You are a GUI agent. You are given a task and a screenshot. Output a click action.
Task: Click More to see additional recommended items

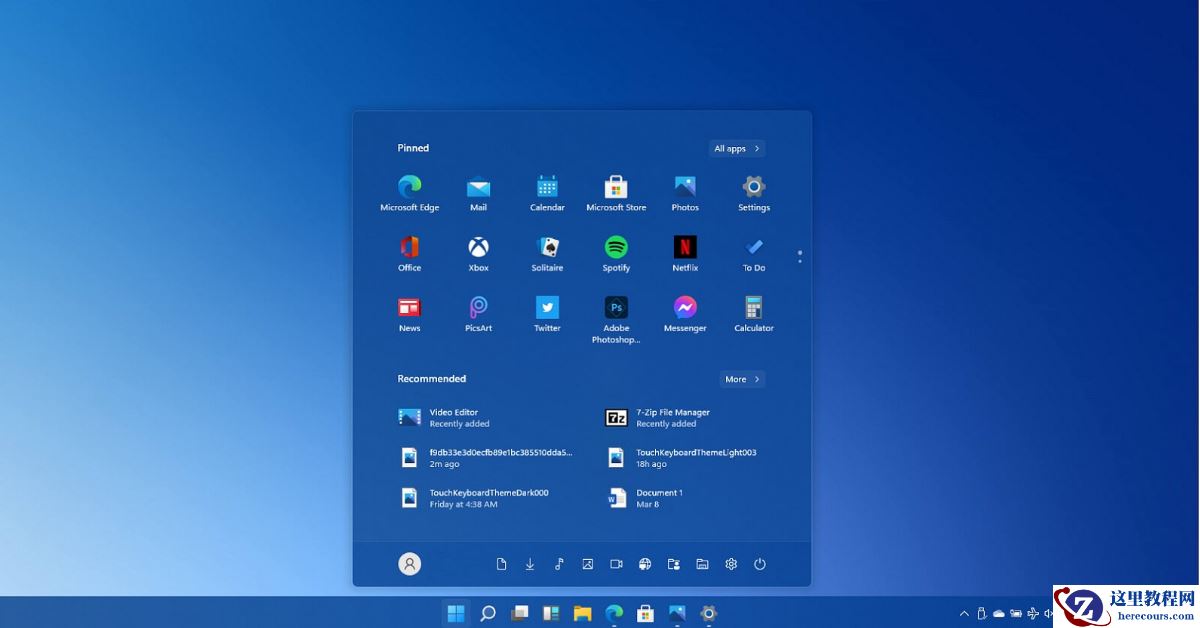click(742, 379)
